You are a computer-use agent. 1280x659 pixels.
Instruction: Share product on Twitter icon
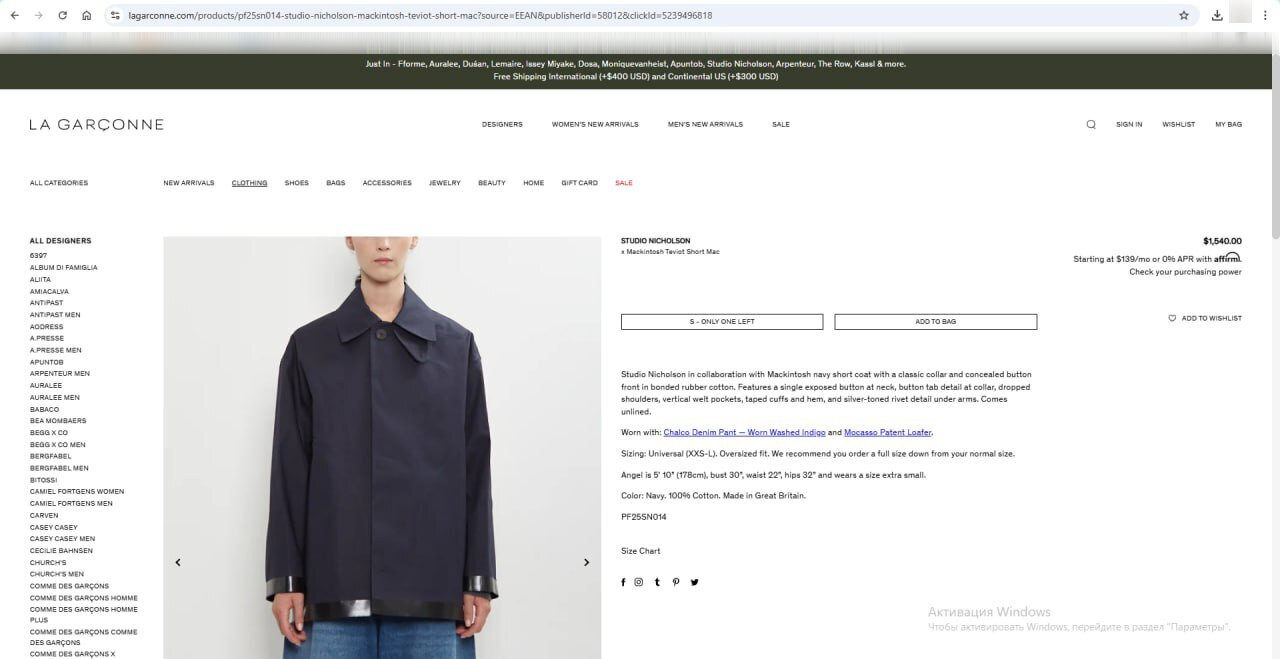[694, 582]
